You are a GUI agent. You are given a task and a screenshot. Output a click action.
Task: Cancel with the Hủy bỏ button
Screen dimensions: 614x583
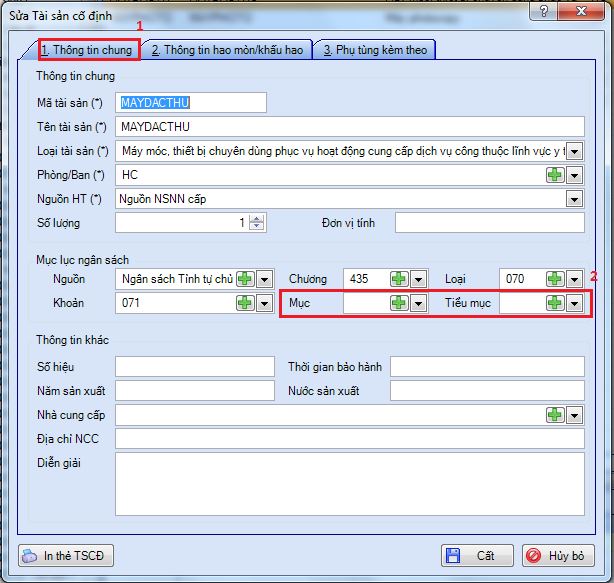(558, 555)
